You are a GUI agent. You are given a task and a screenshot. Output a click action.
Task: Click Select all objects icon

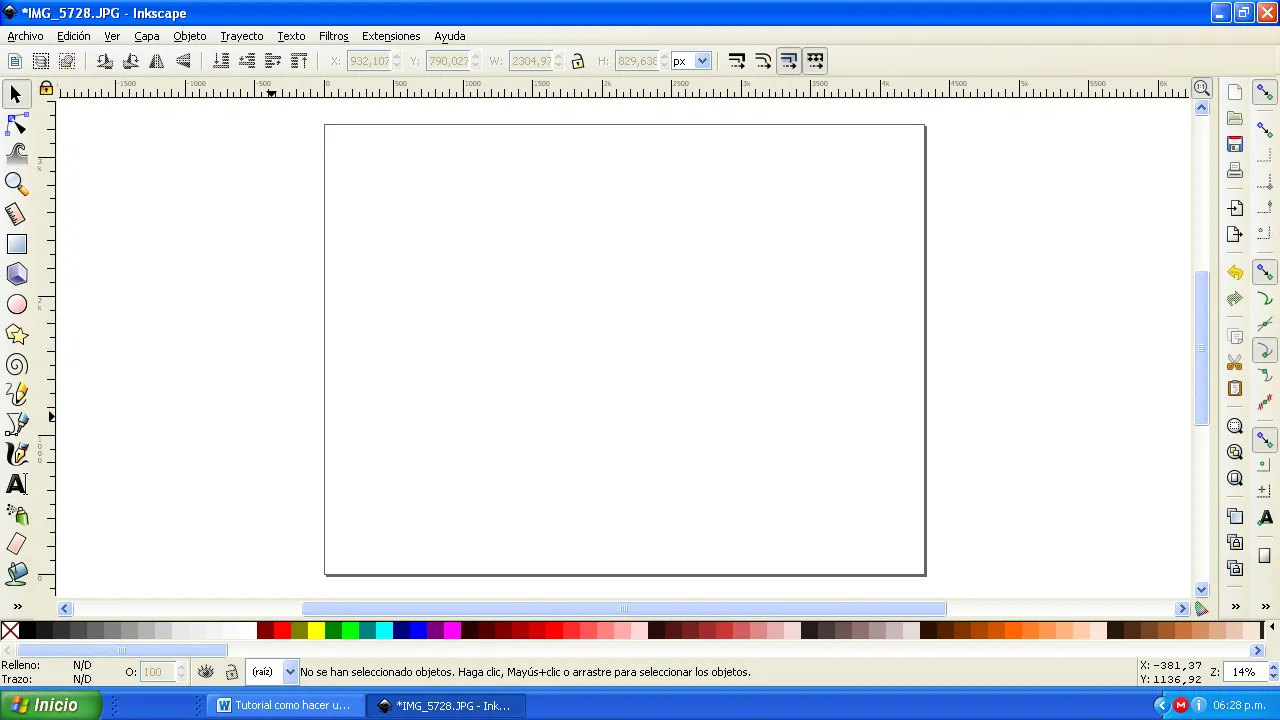[x=15, y=61]
